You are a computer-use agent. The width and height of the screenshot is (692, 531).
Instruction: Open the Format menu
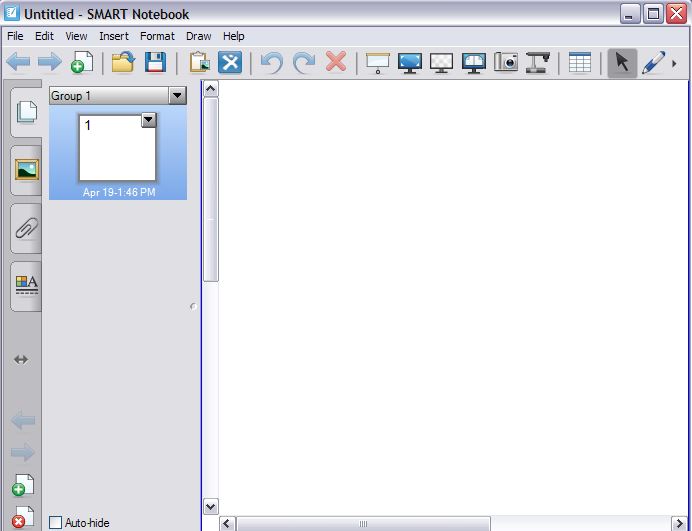(157, 36)
